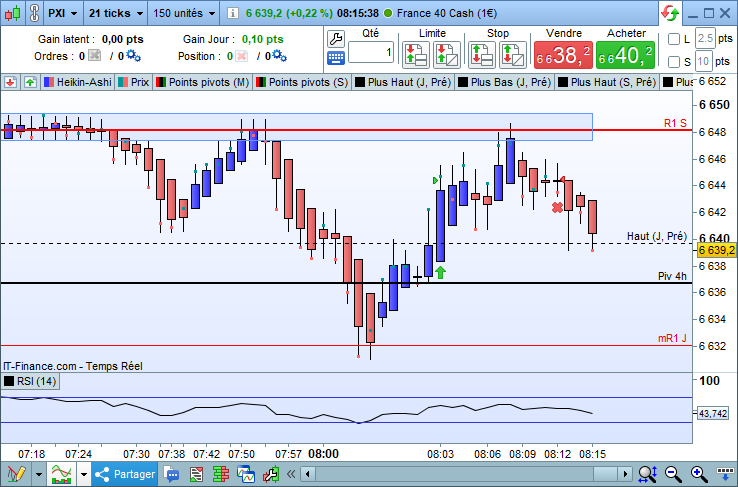Click the Vendre sell price button
The height and width of the screenshot is (487, 738).
pyautogui.click(x=563, y=55)
